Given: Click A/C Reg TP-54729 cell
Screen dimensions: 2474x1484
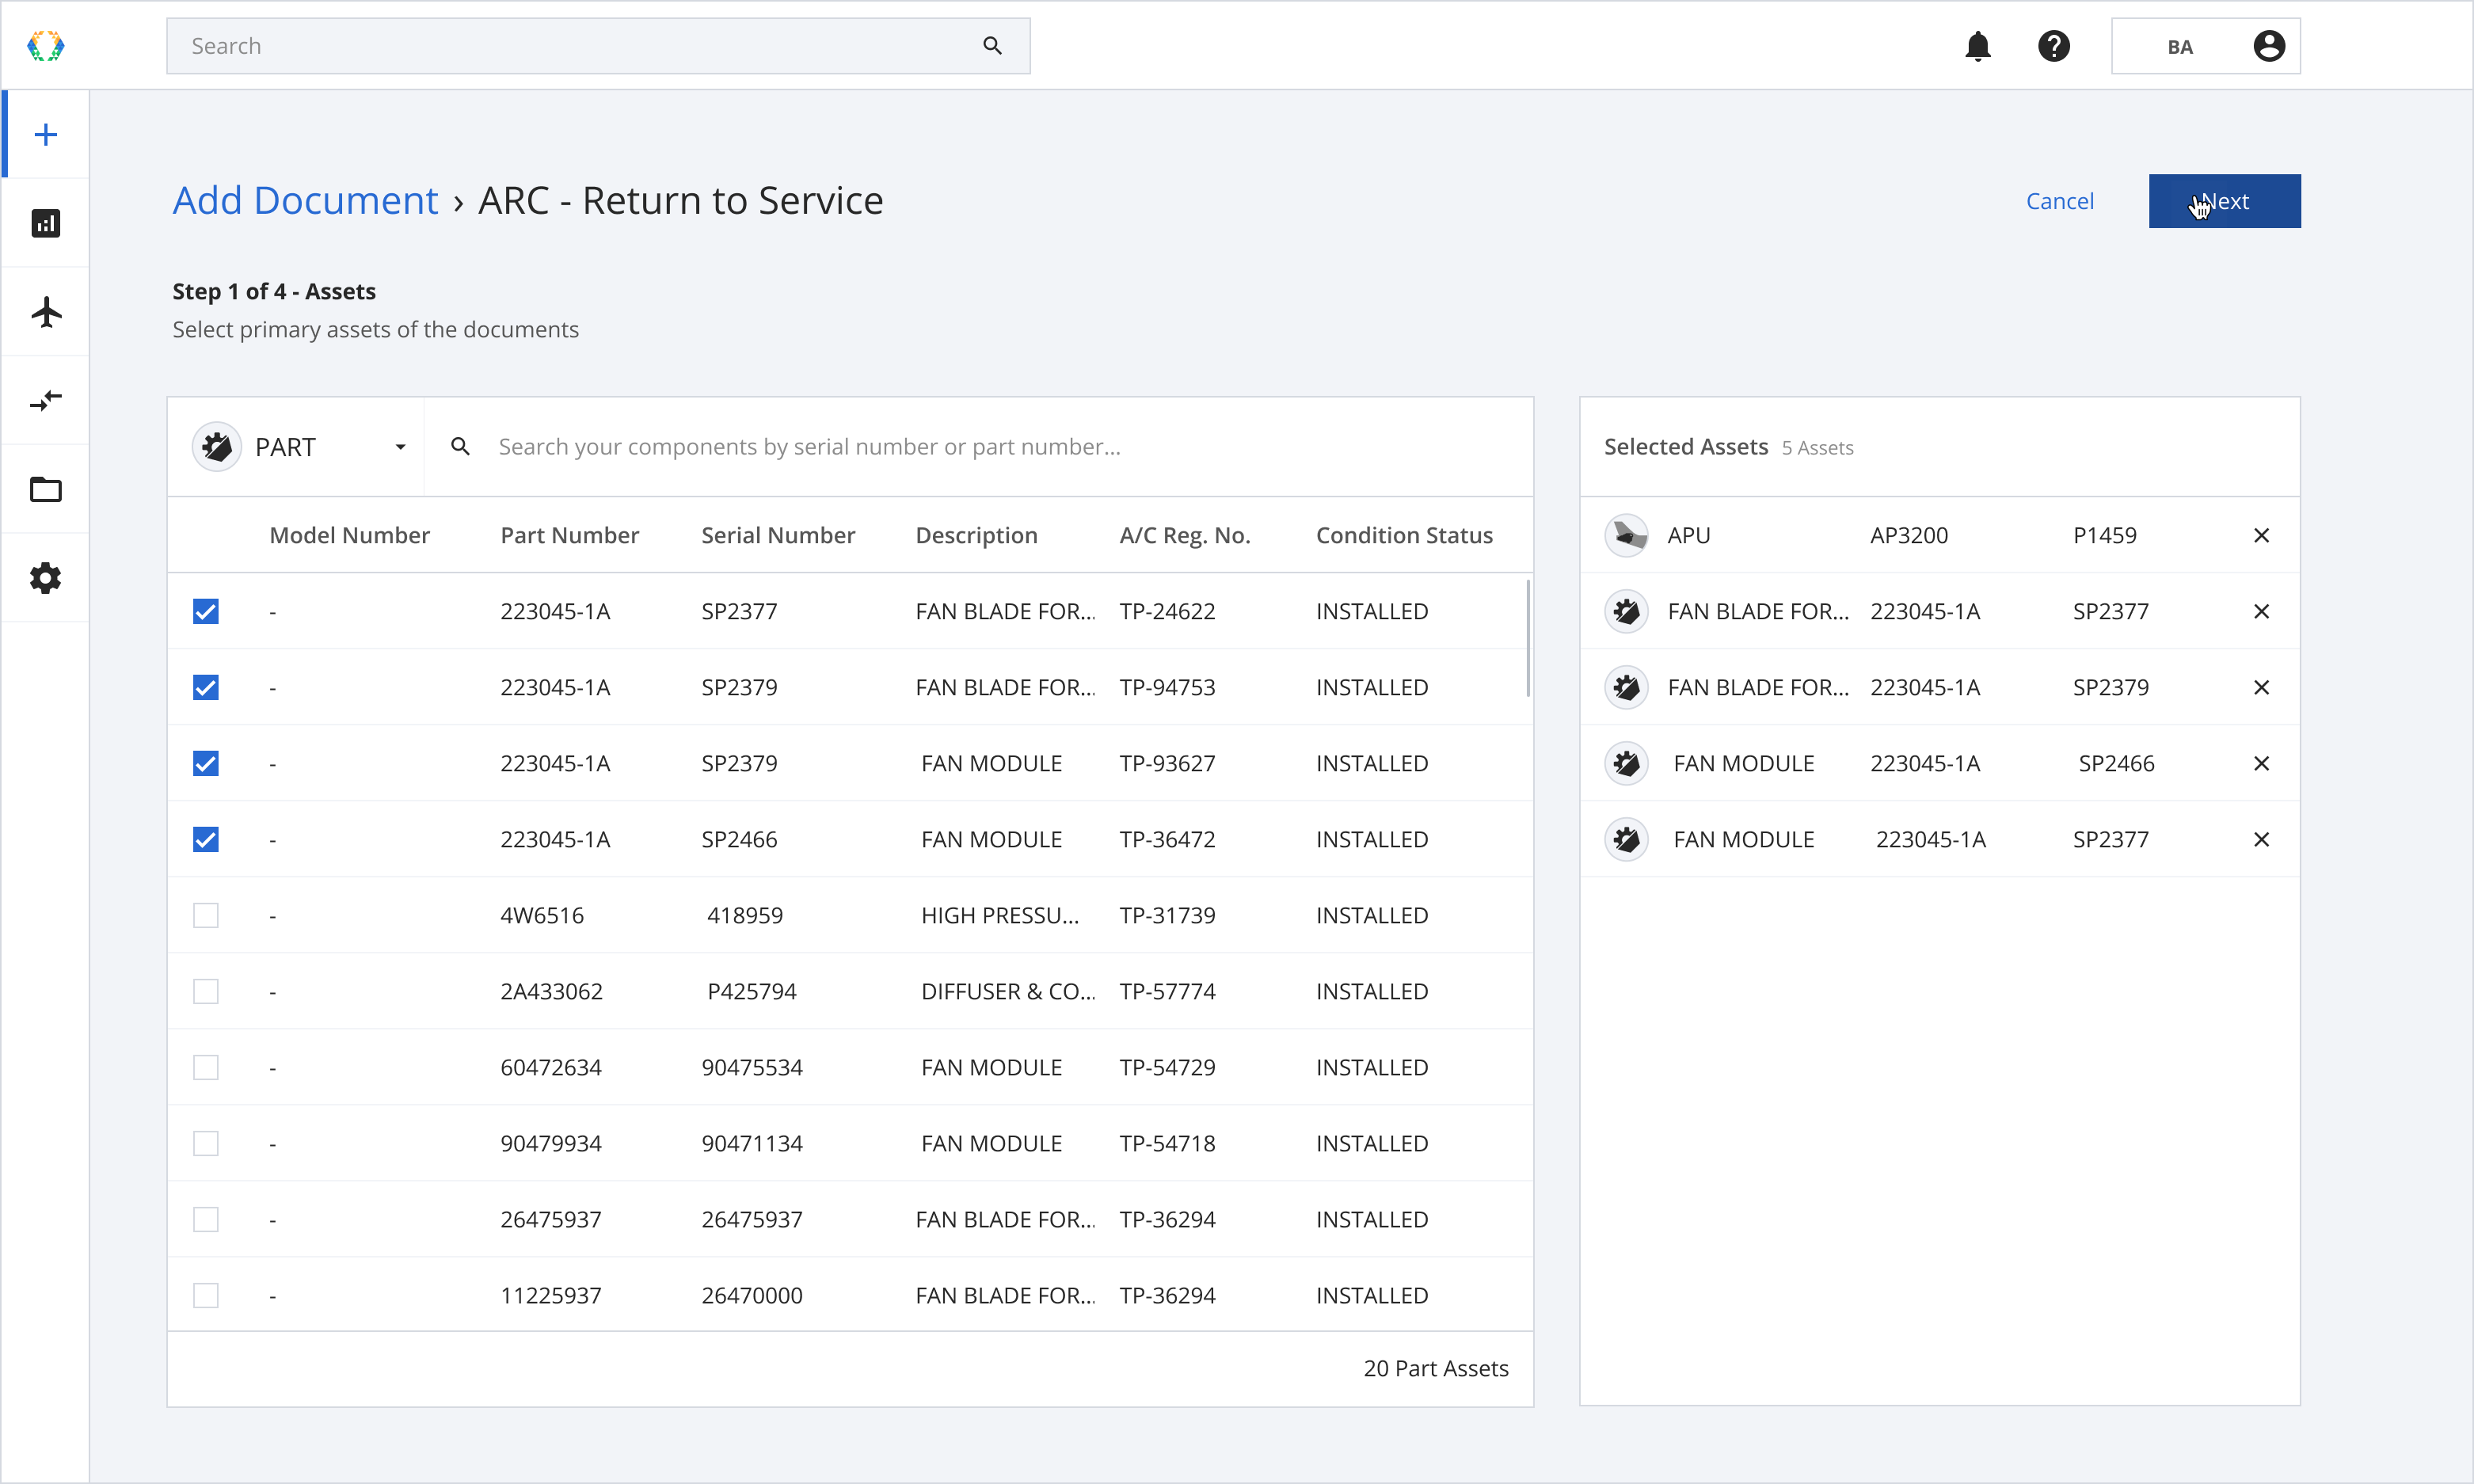Looking at the screenshot, I should click(1167, 1068).
